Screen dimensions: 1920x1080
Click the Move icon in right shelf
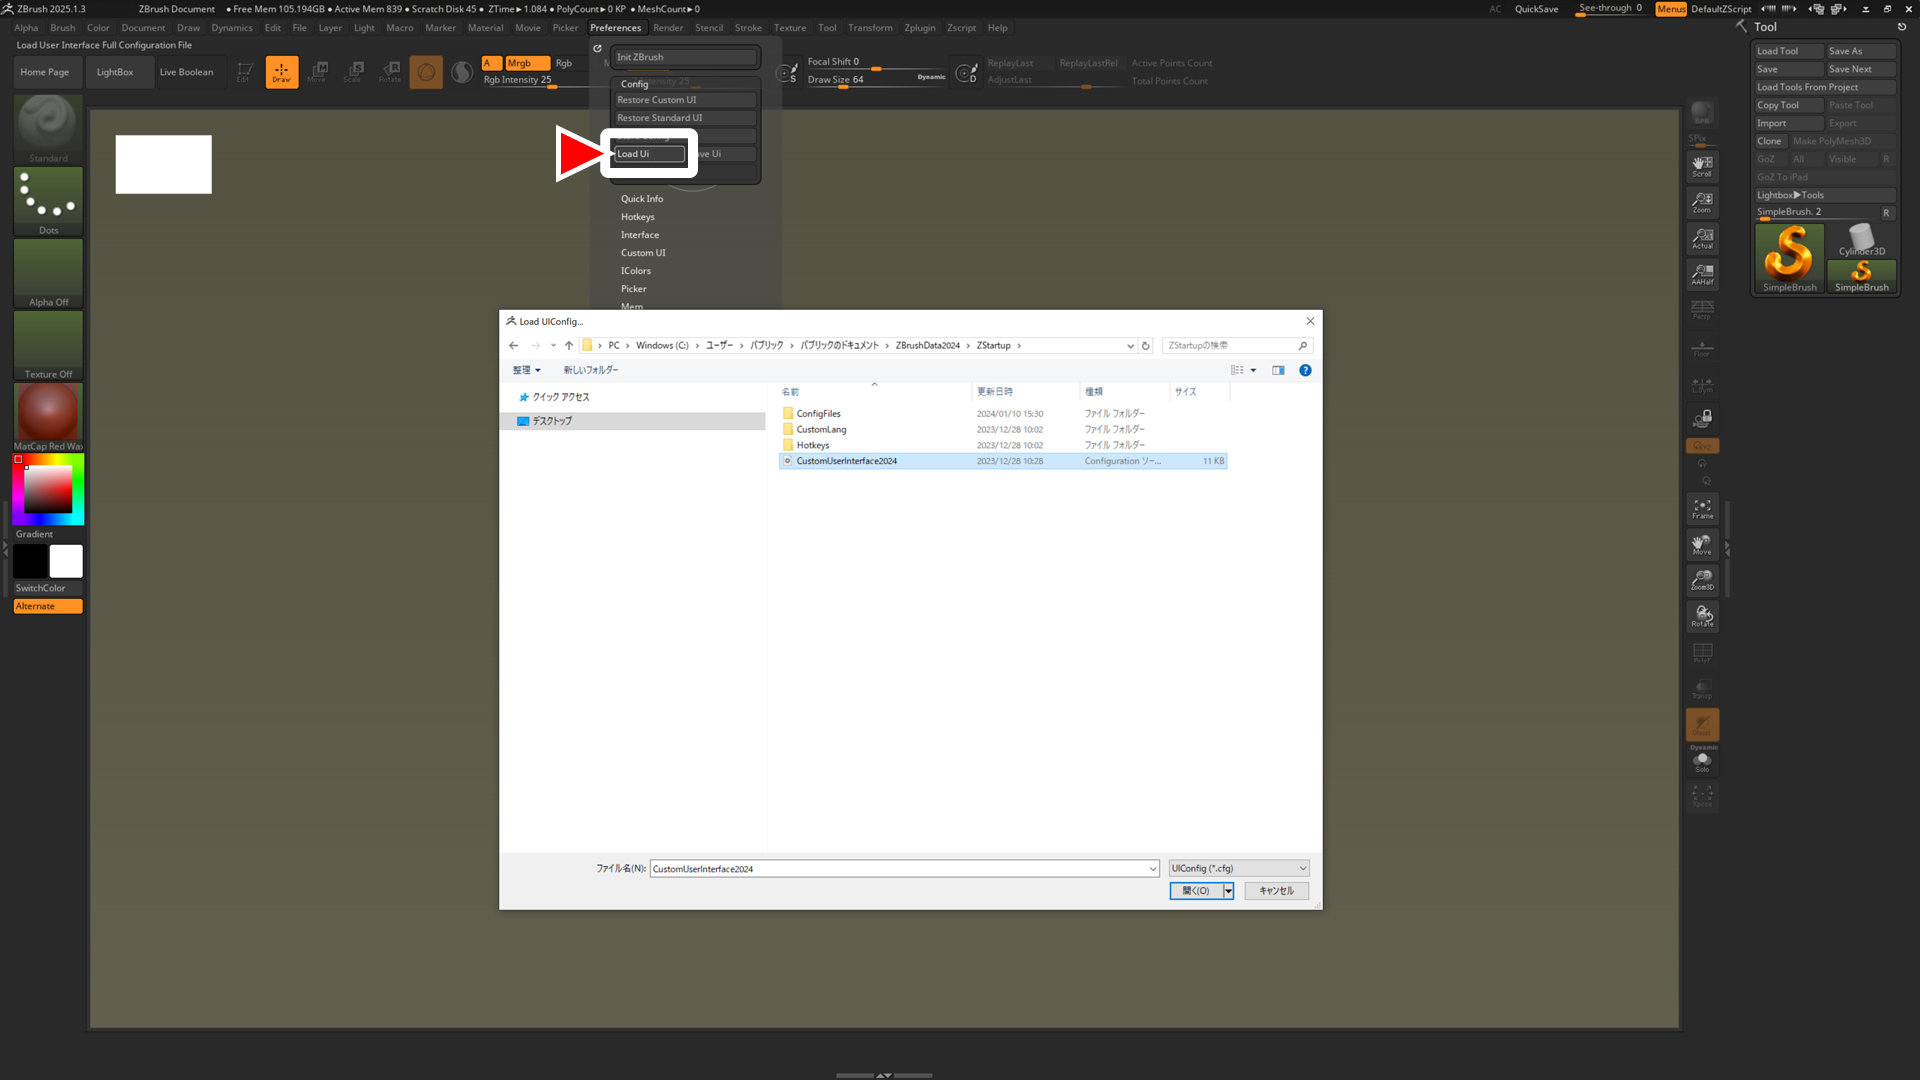(1702, 544)
